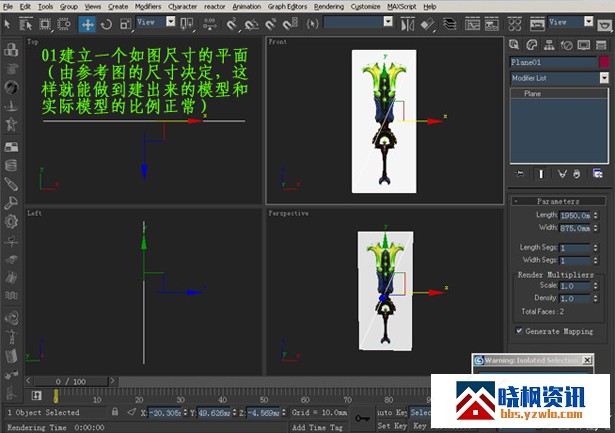Click time slider showing 0 / 100
The image size is (615, 433).
click(x=71, y=381)
